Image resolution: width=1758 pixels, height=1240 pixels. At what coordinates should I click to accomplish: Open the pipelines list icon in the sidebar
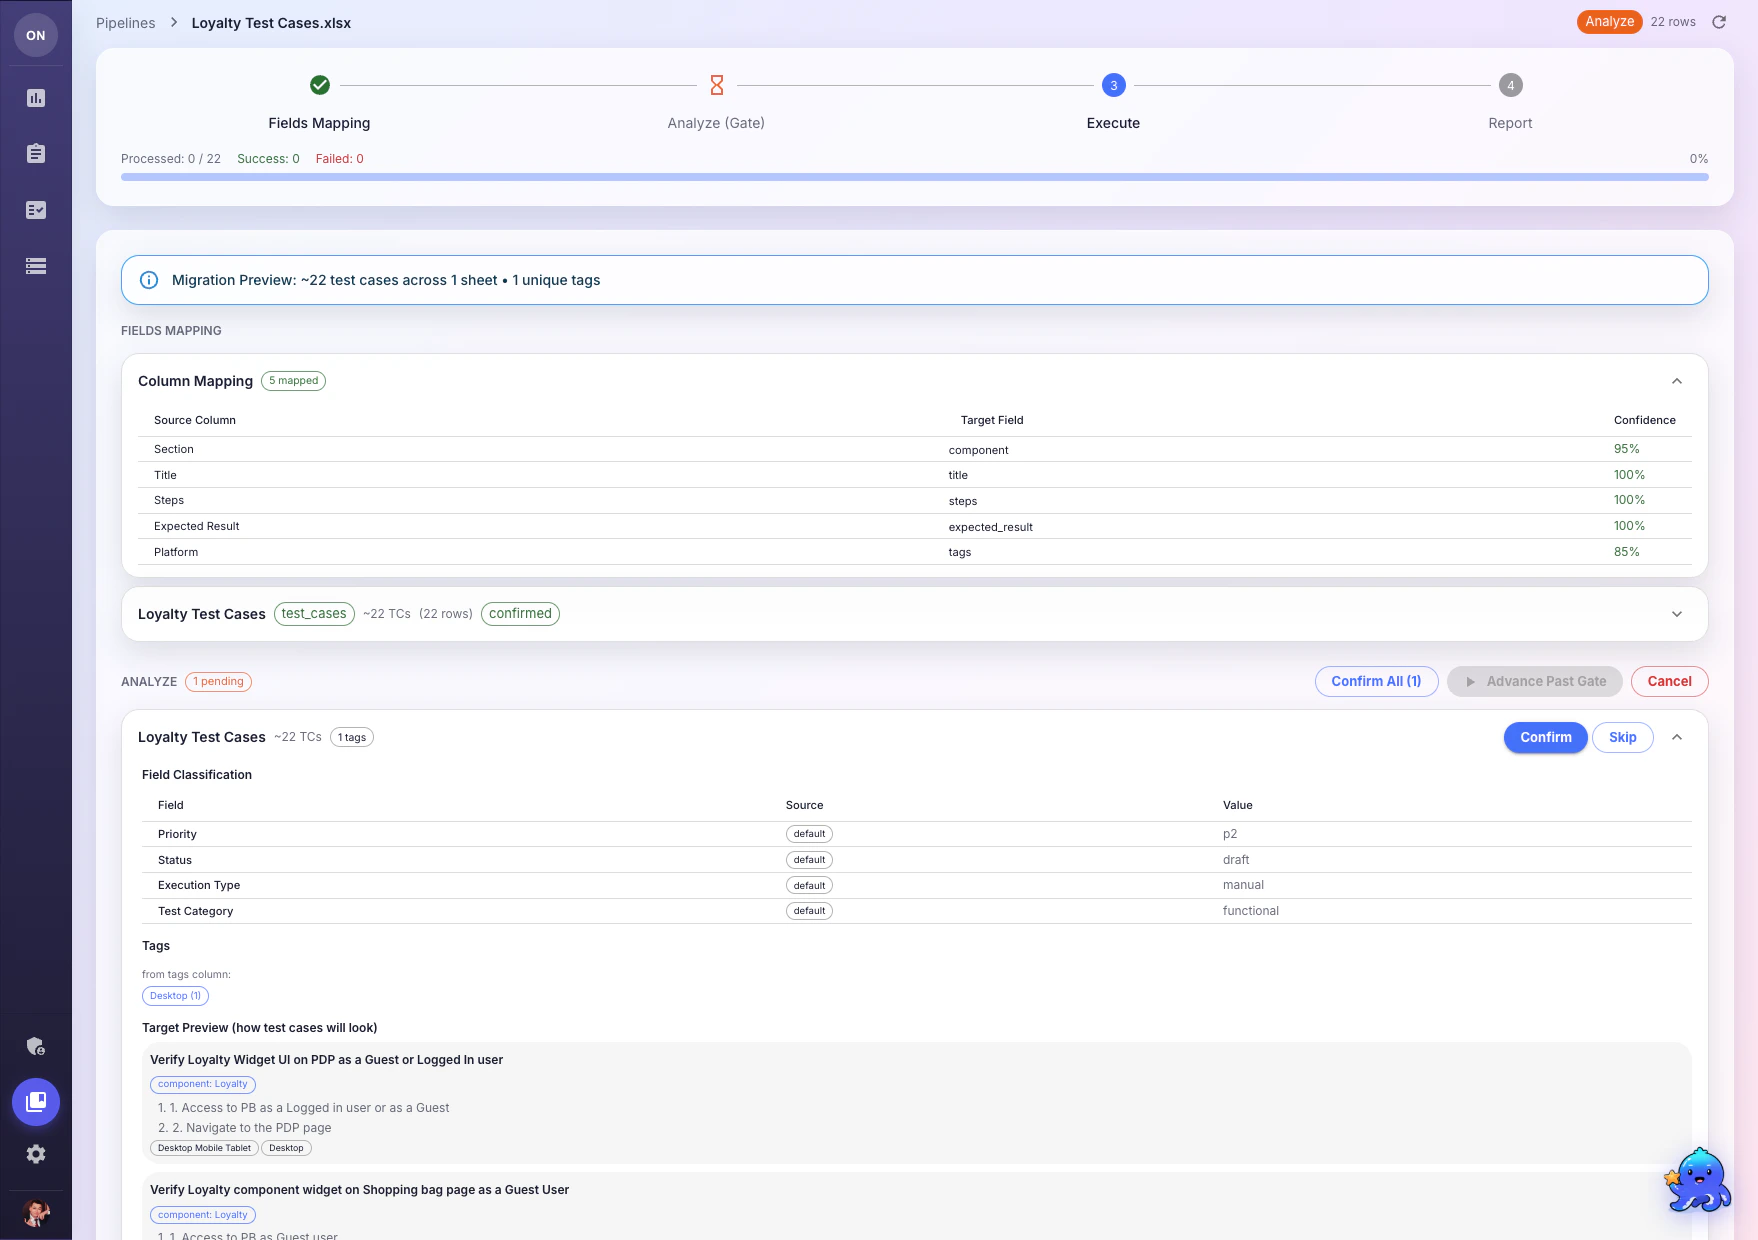point(36,267)
